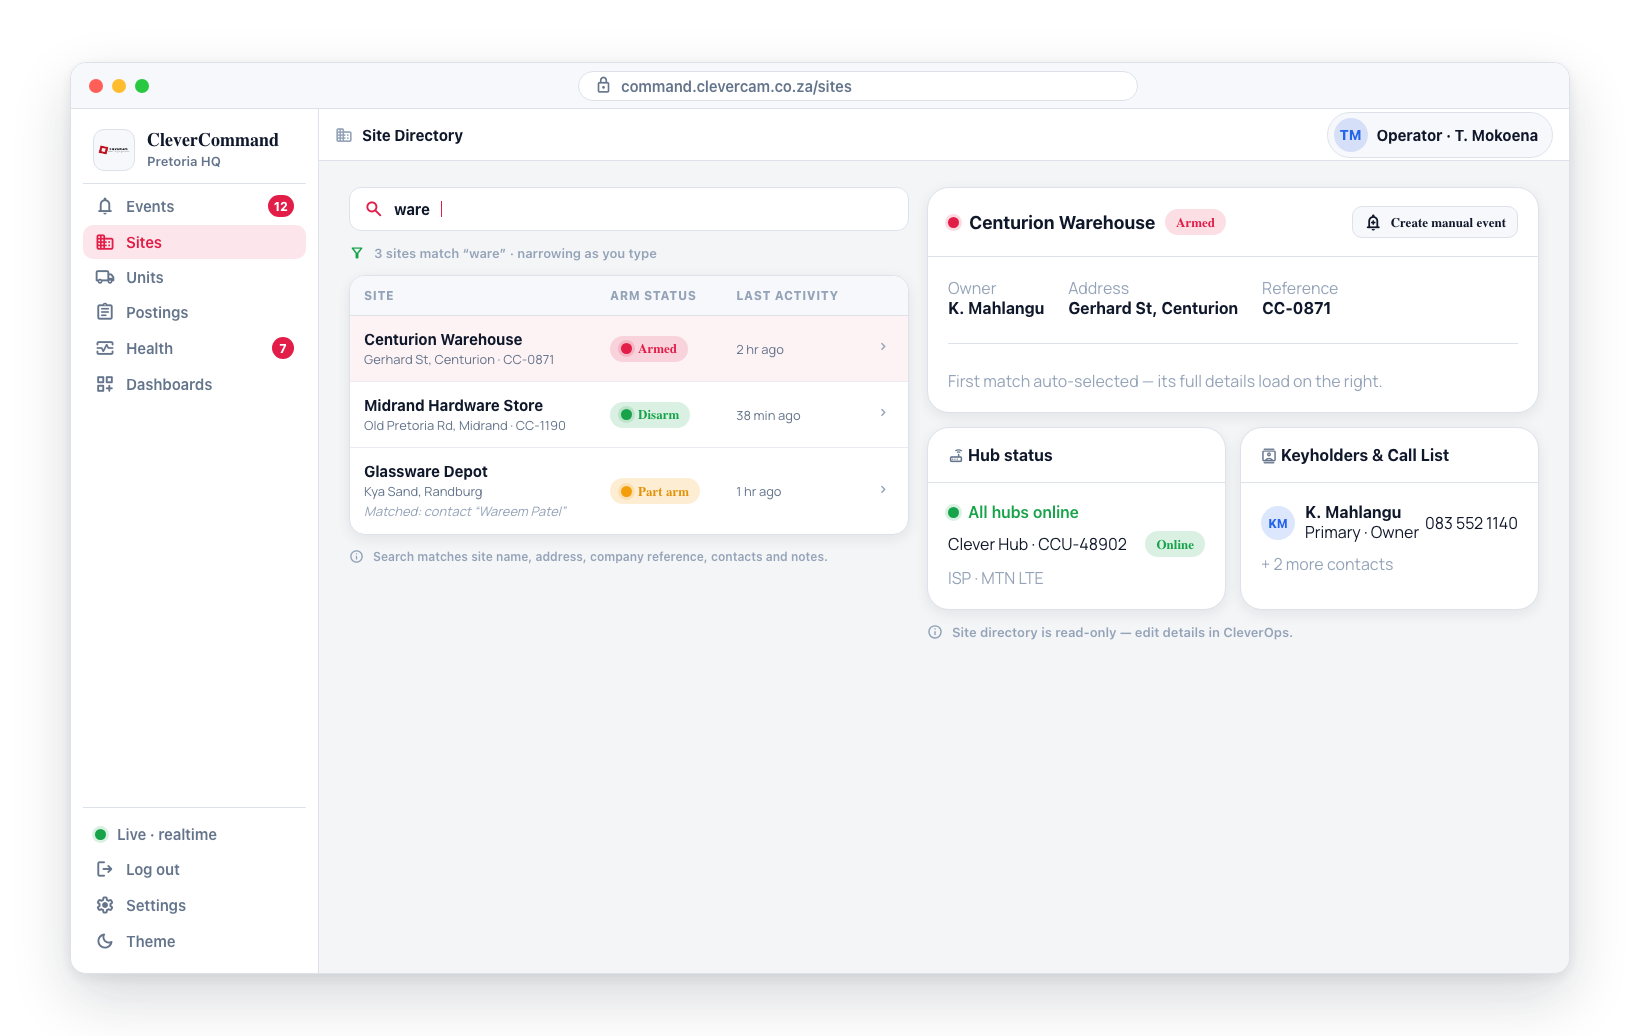The height and width of the screenshot is (1036, 1640).
Task: Click the Units truck icon
Action: point(105,277)
